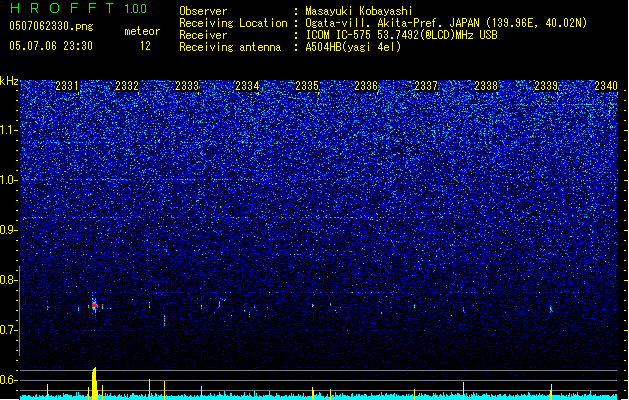The width and height of the screenshot is (629, 400).
Task: Click the 2332 time marker
Action: click(x=127, y=86)
